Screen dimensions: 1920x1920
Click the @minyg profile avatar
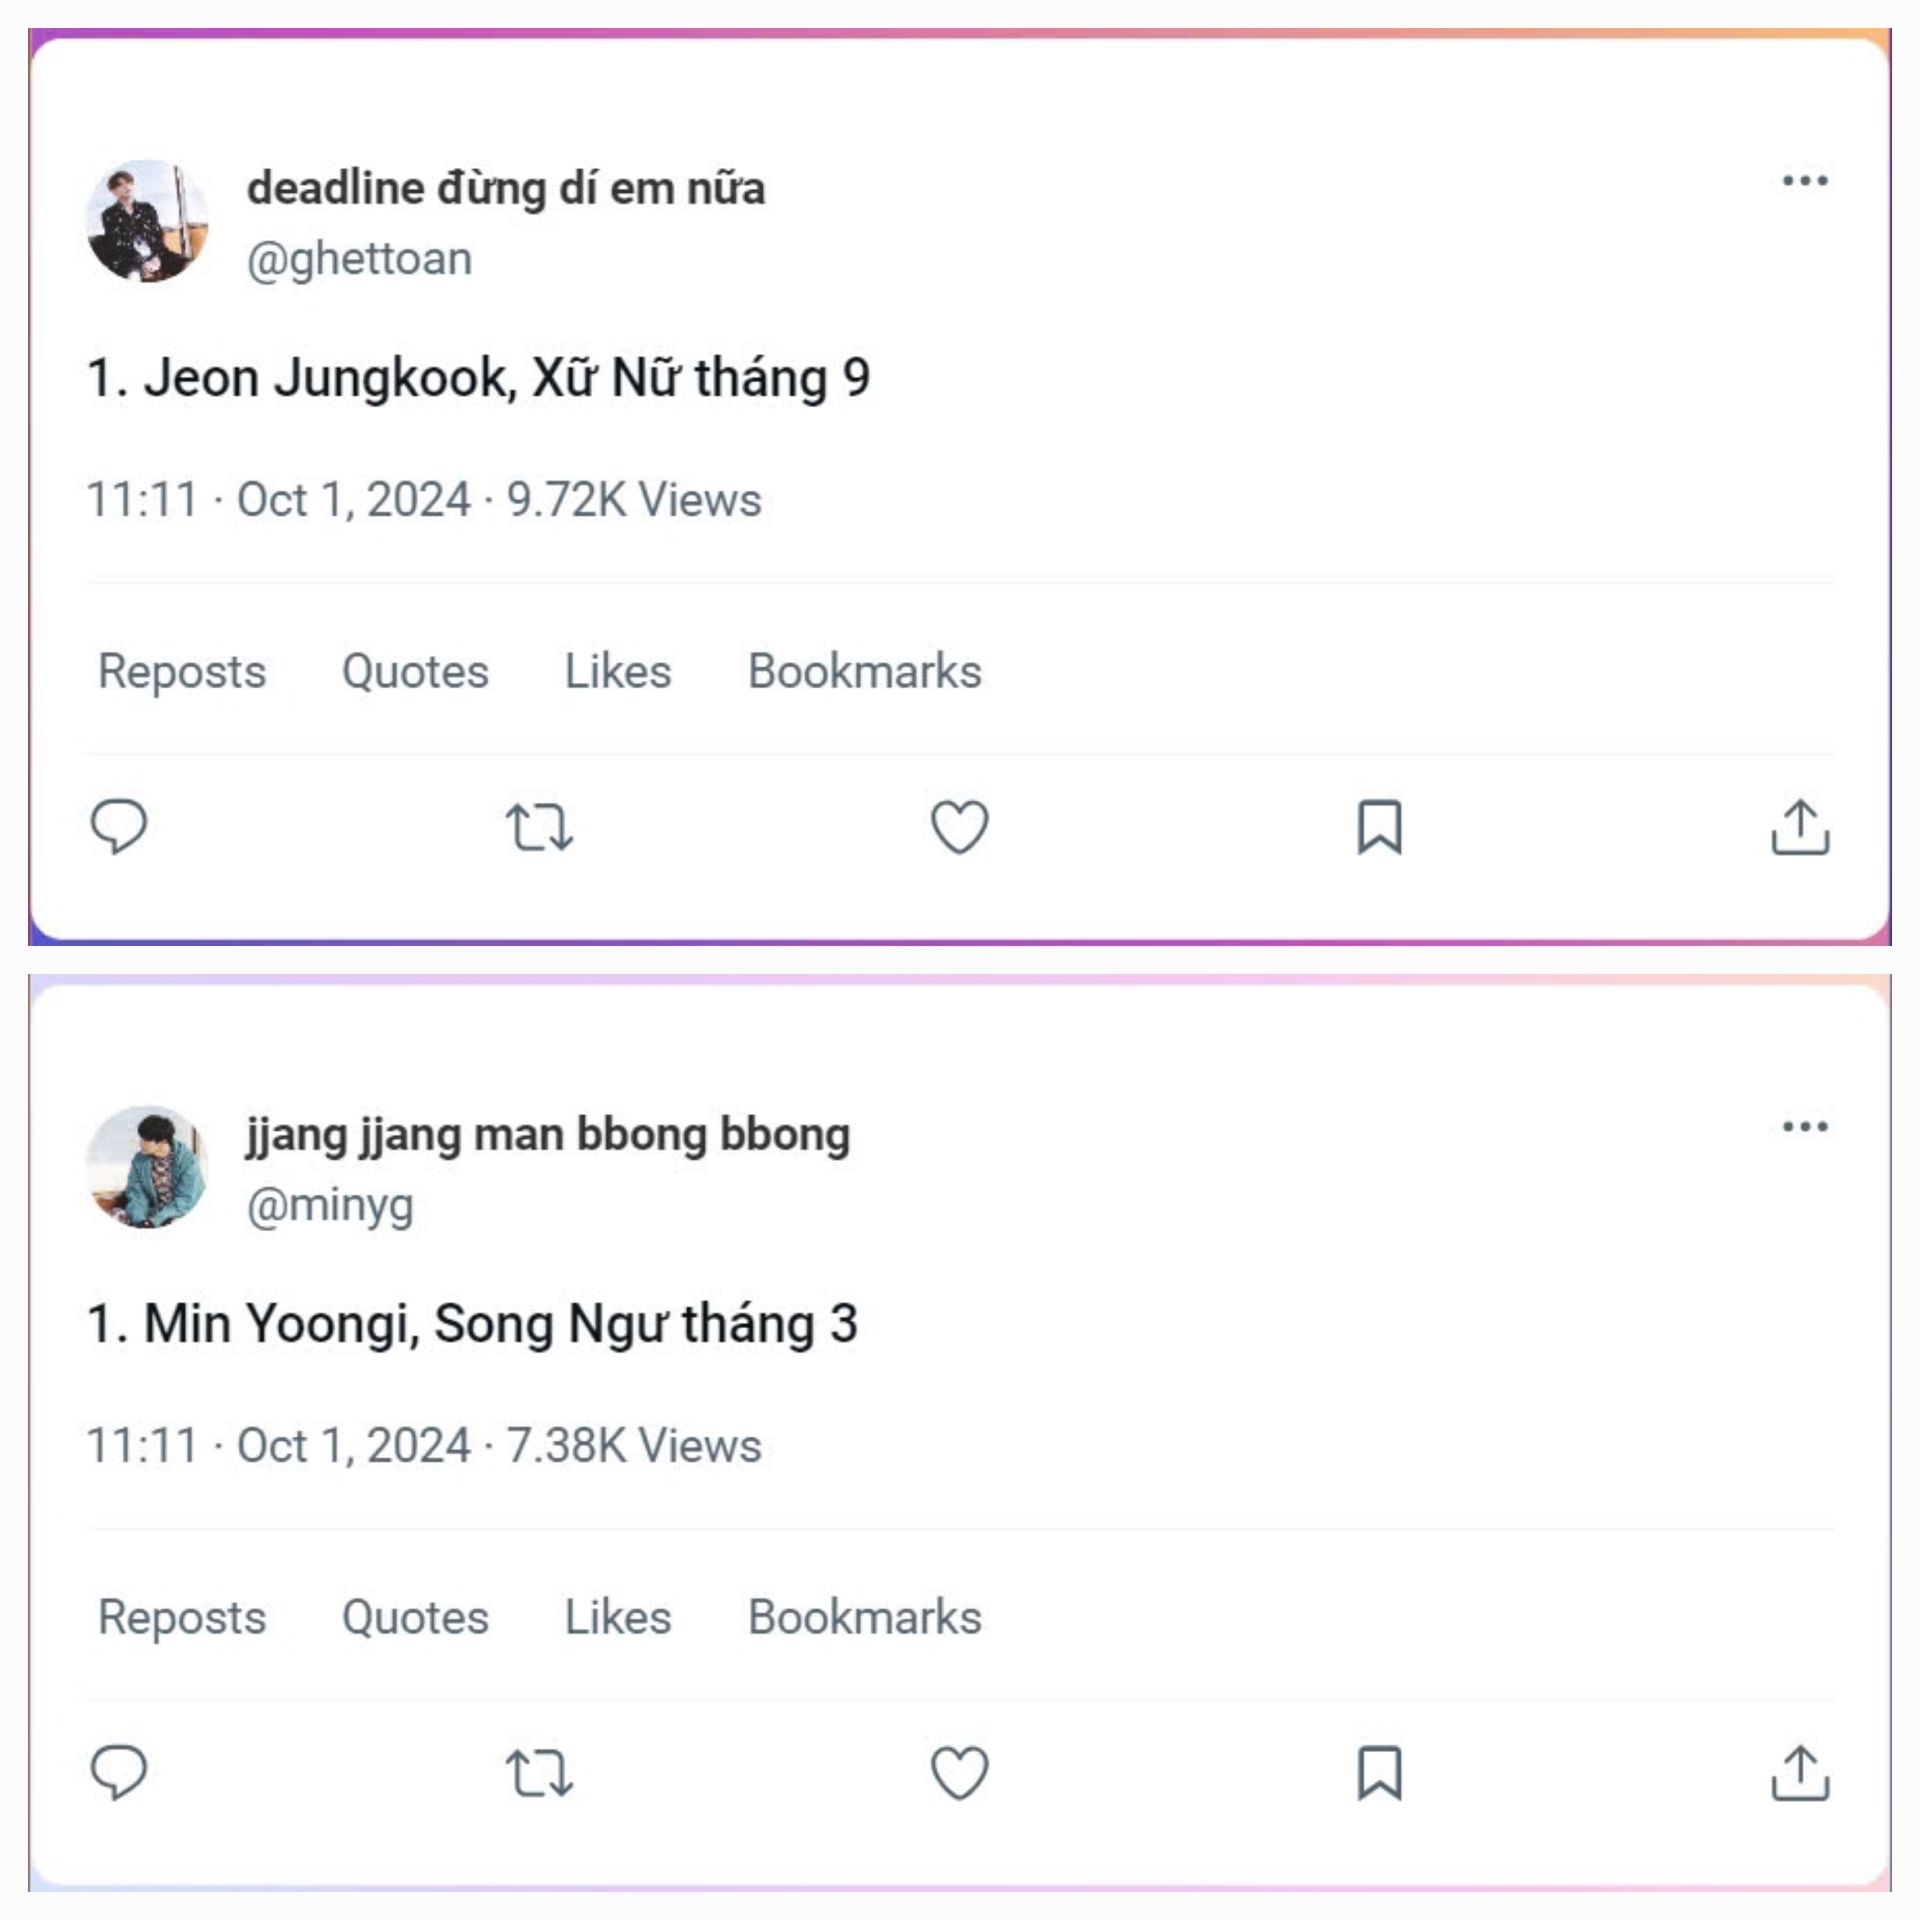click(147, 1167)
